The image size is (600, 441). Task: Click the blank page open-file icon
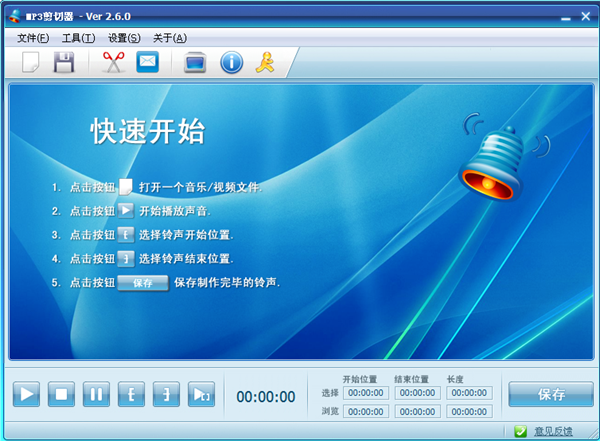pyautogui.click(x=31, y=62)
